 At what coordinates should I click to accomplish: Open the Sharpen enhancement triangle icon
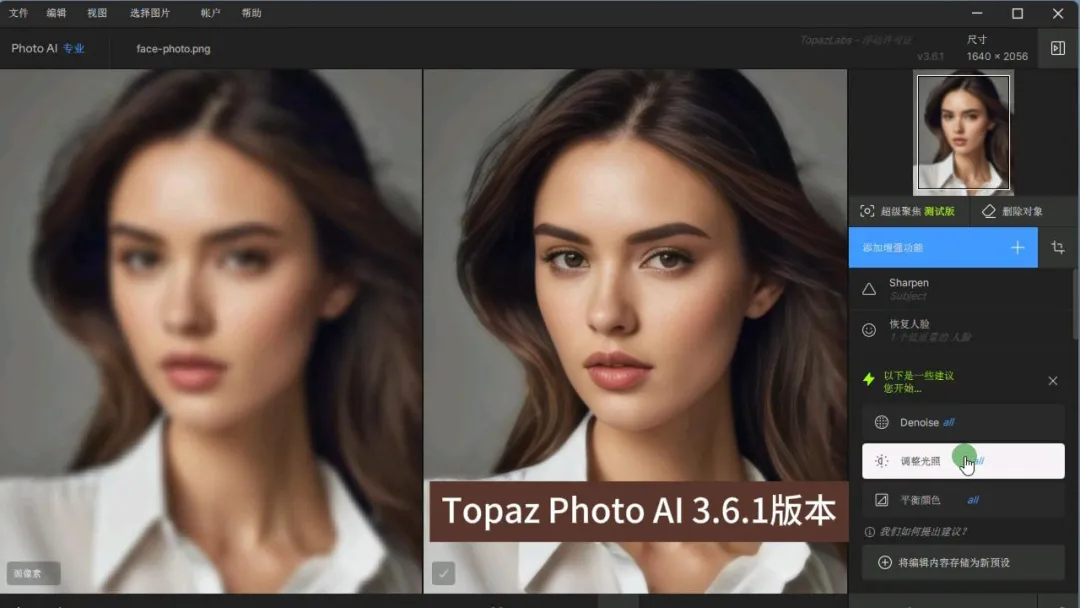869,289
